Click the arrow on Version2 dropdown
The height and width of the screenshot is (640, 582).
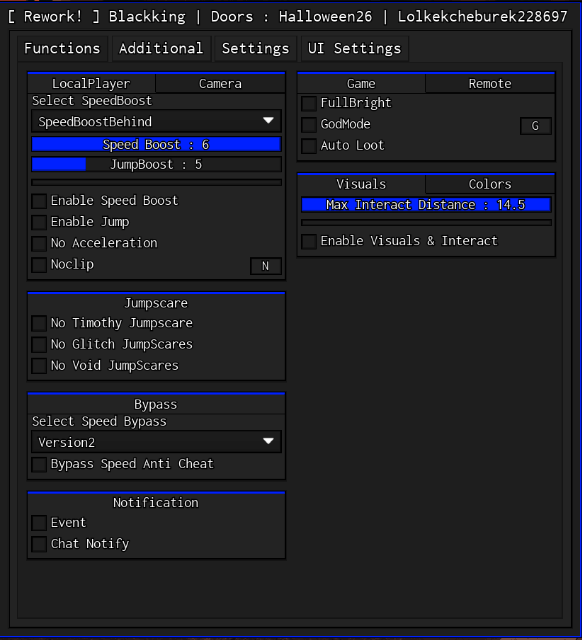tap(268, 441)
